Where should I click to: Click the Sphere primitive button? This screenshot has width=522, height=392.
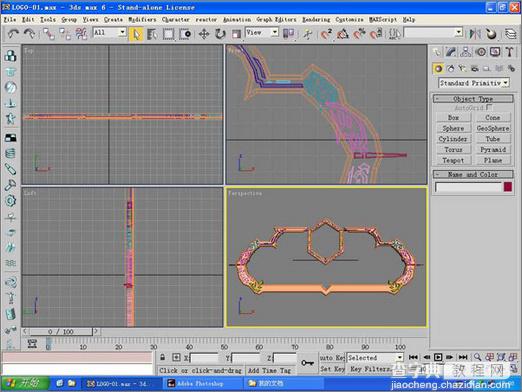click(453, 128)
